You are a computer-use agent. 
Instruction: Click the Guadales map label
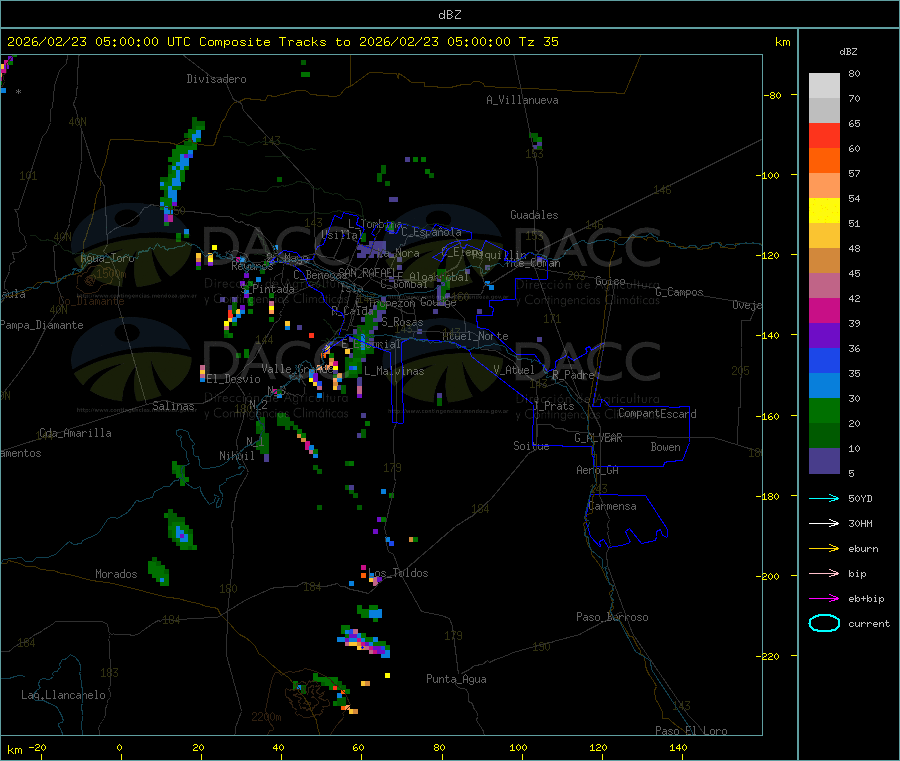pos(534,215)
